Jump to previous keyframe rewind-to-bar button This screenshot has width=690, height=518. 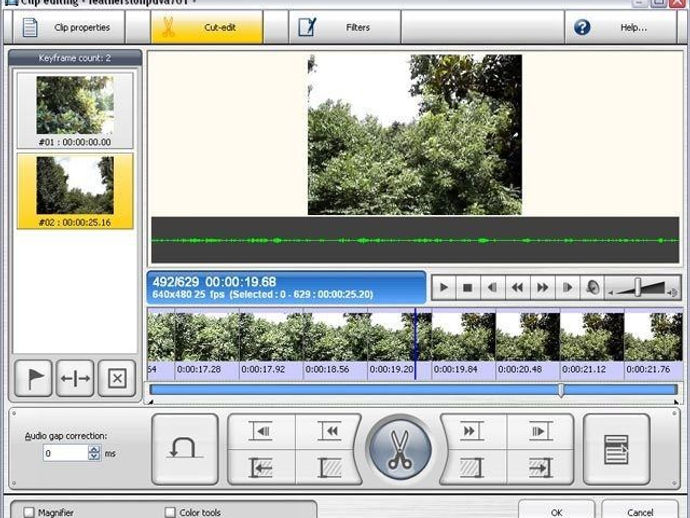[x=328, y=431]
